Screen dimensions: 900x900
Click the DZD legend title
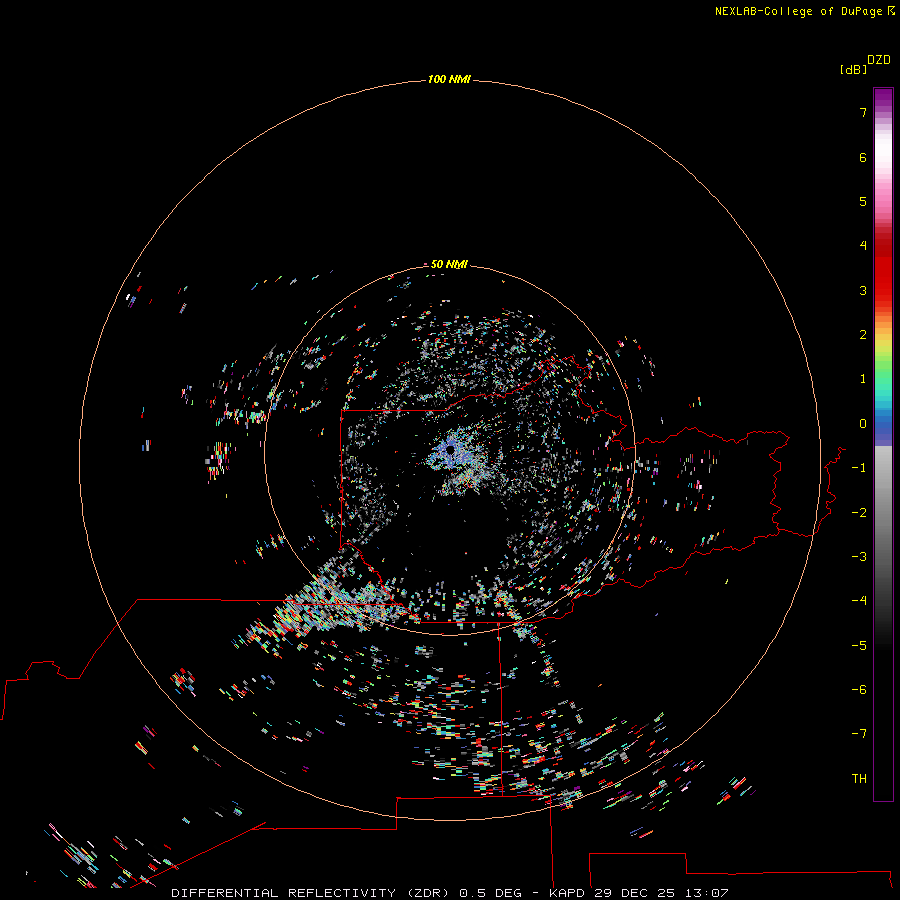tap(879, 60)
